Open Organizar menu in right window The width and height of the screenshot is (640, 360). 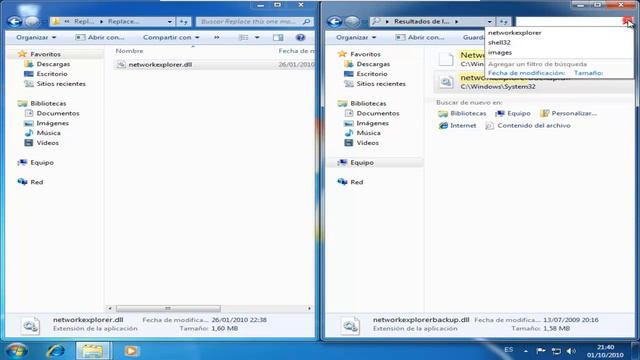coord(356,37)
